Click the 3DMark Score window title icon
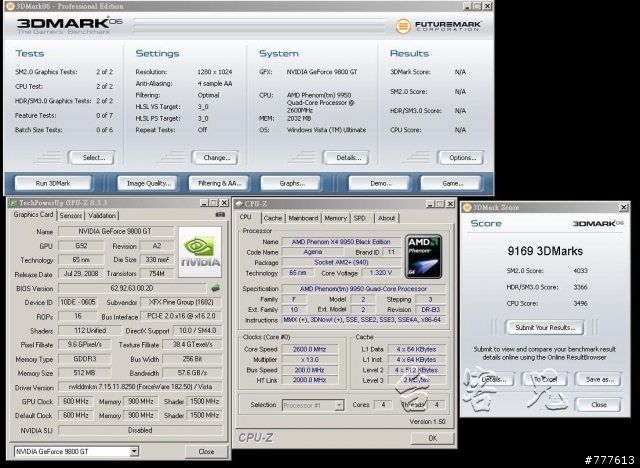 [x=467, y=208]
